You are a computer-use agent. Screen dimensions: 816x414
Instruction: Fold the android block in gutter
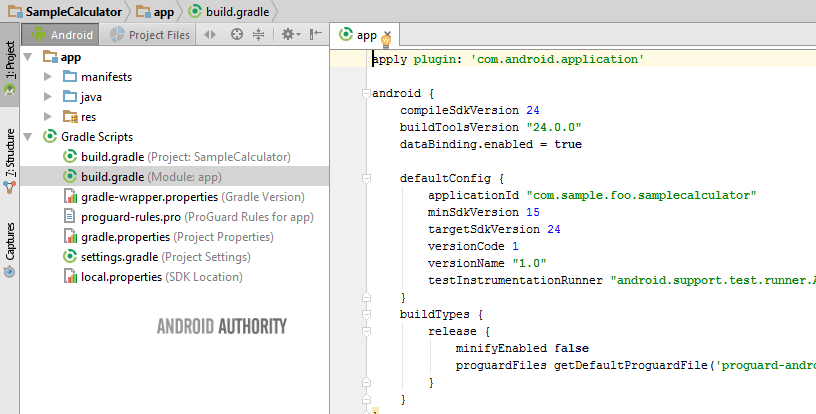[366, 94]
